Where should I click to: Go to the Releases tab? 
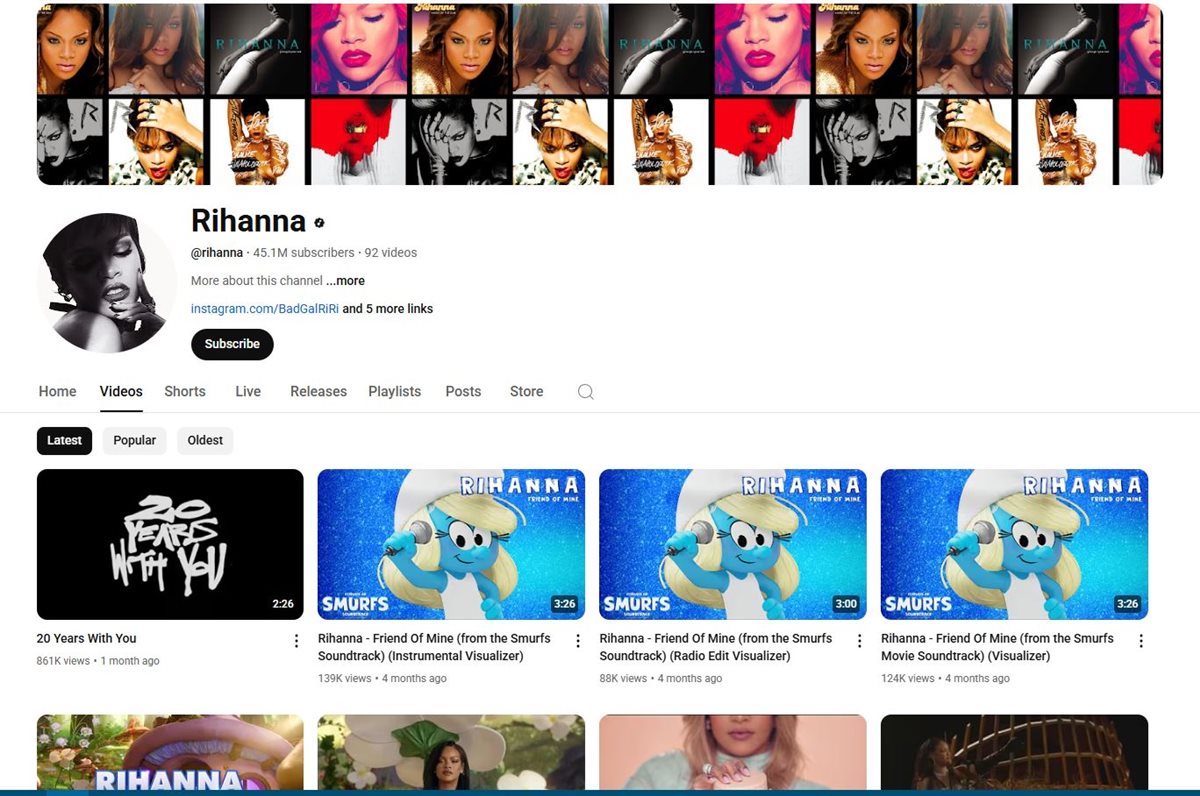[318, 392]
